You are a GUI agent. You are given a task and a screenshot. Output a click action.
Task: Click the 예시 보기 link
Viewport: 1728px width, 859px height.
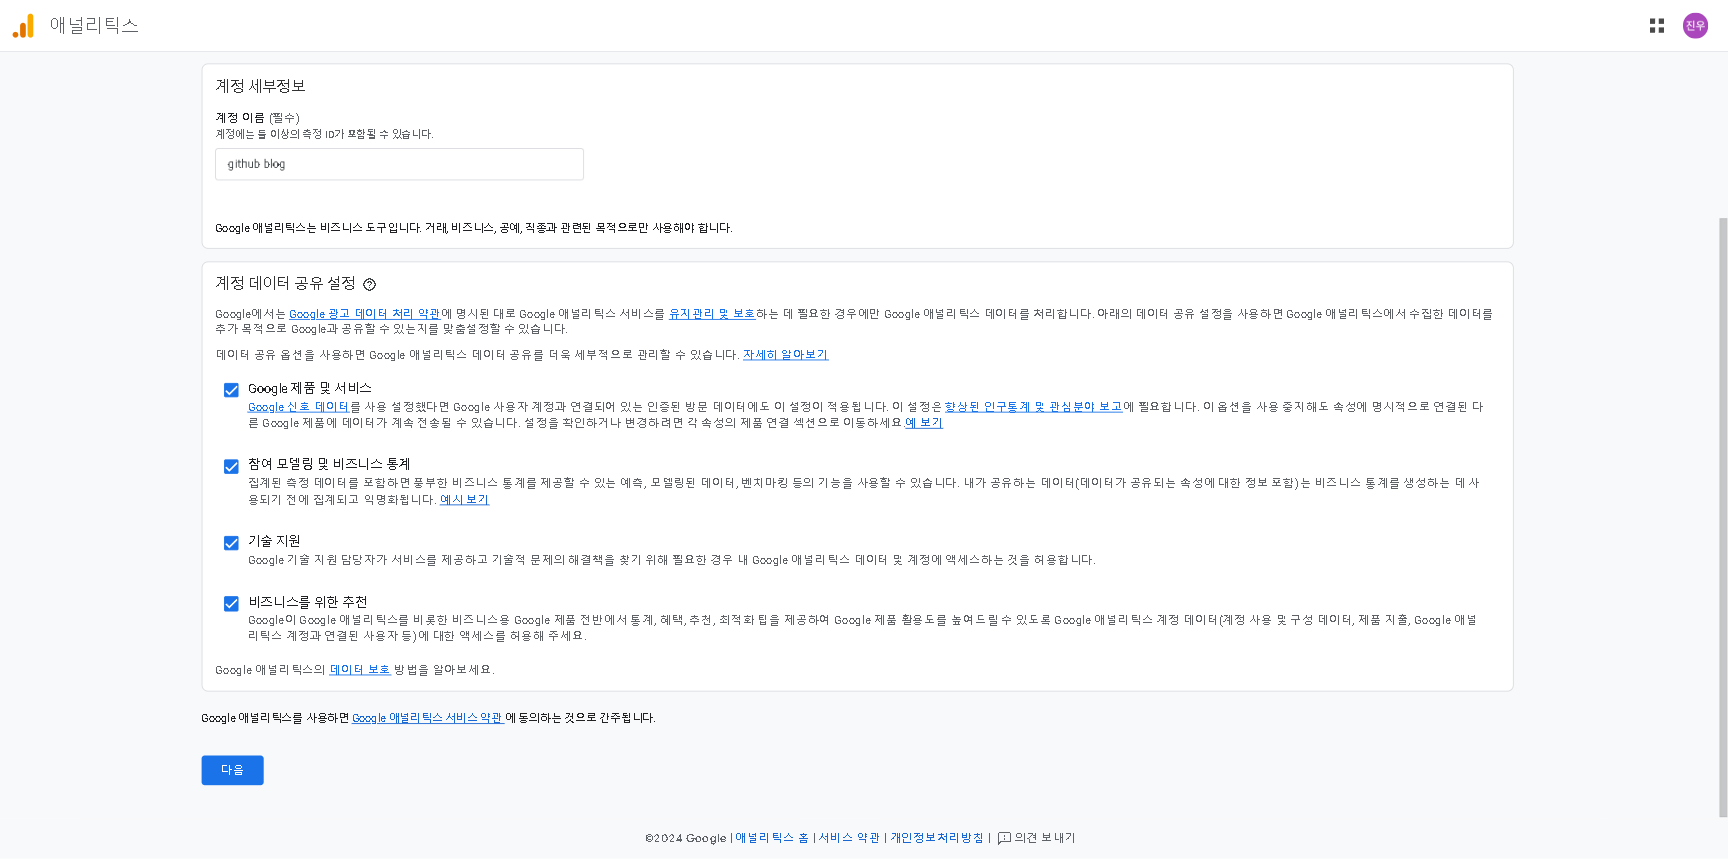(x=464, y=500)
